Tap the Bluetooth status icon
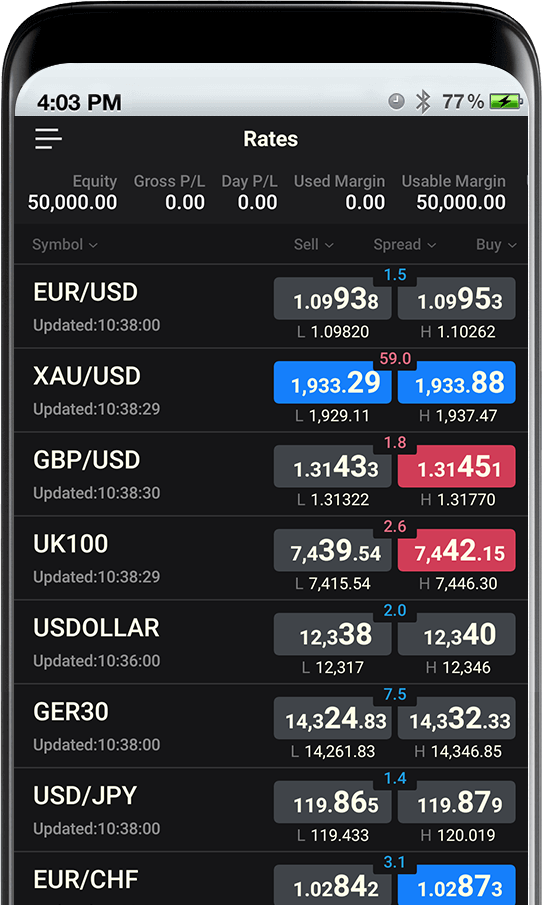Viewport: 542px width, 905px height. (423, 103)
